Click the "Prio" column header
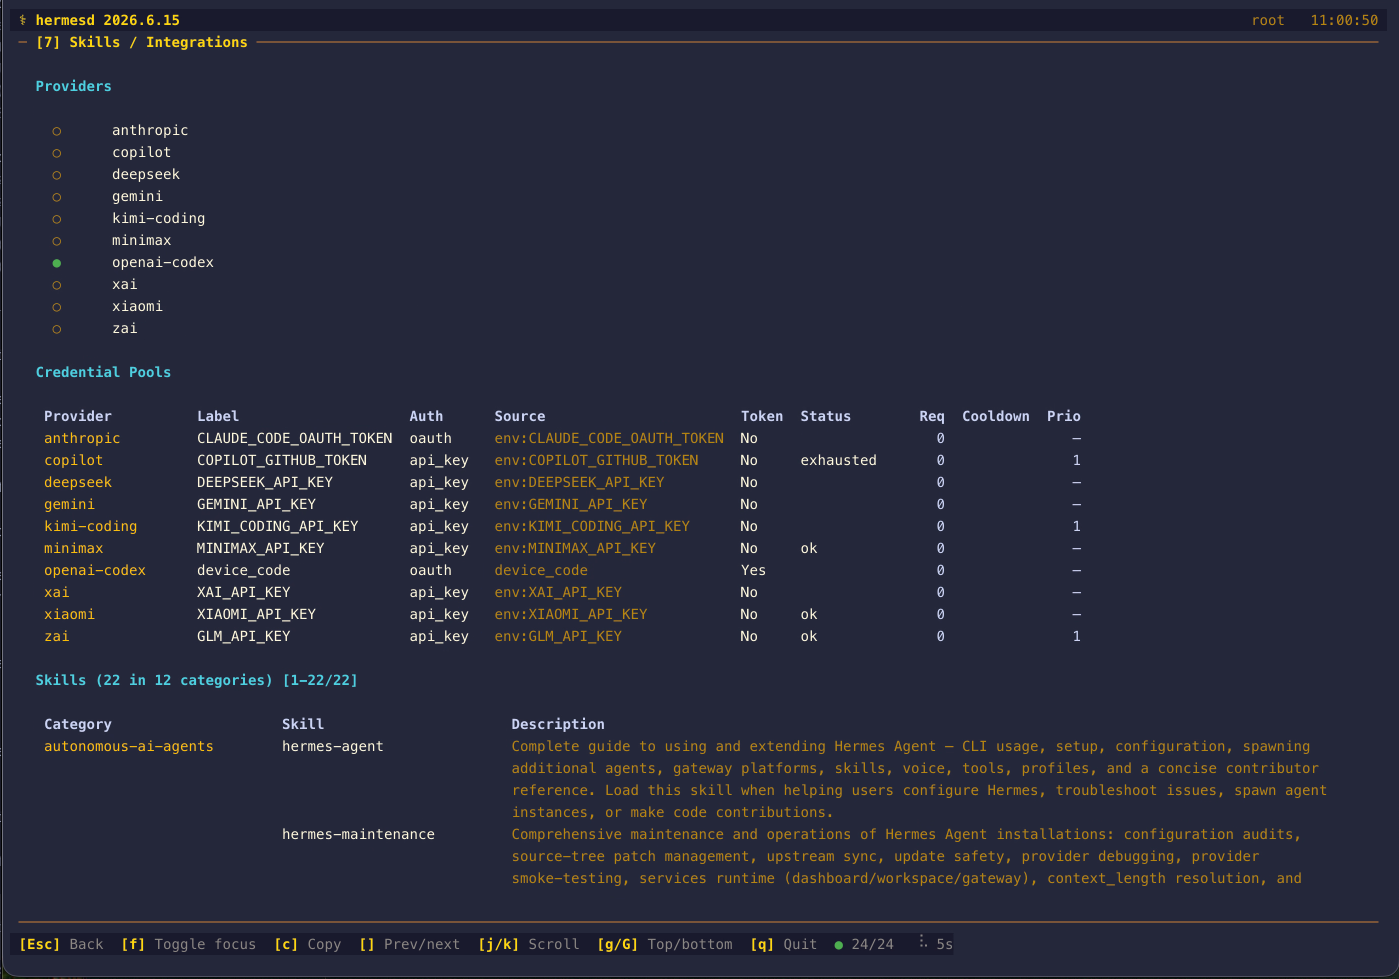Image resolution: width=1399 pixels, height=979 pixels. pos(1064,416)
